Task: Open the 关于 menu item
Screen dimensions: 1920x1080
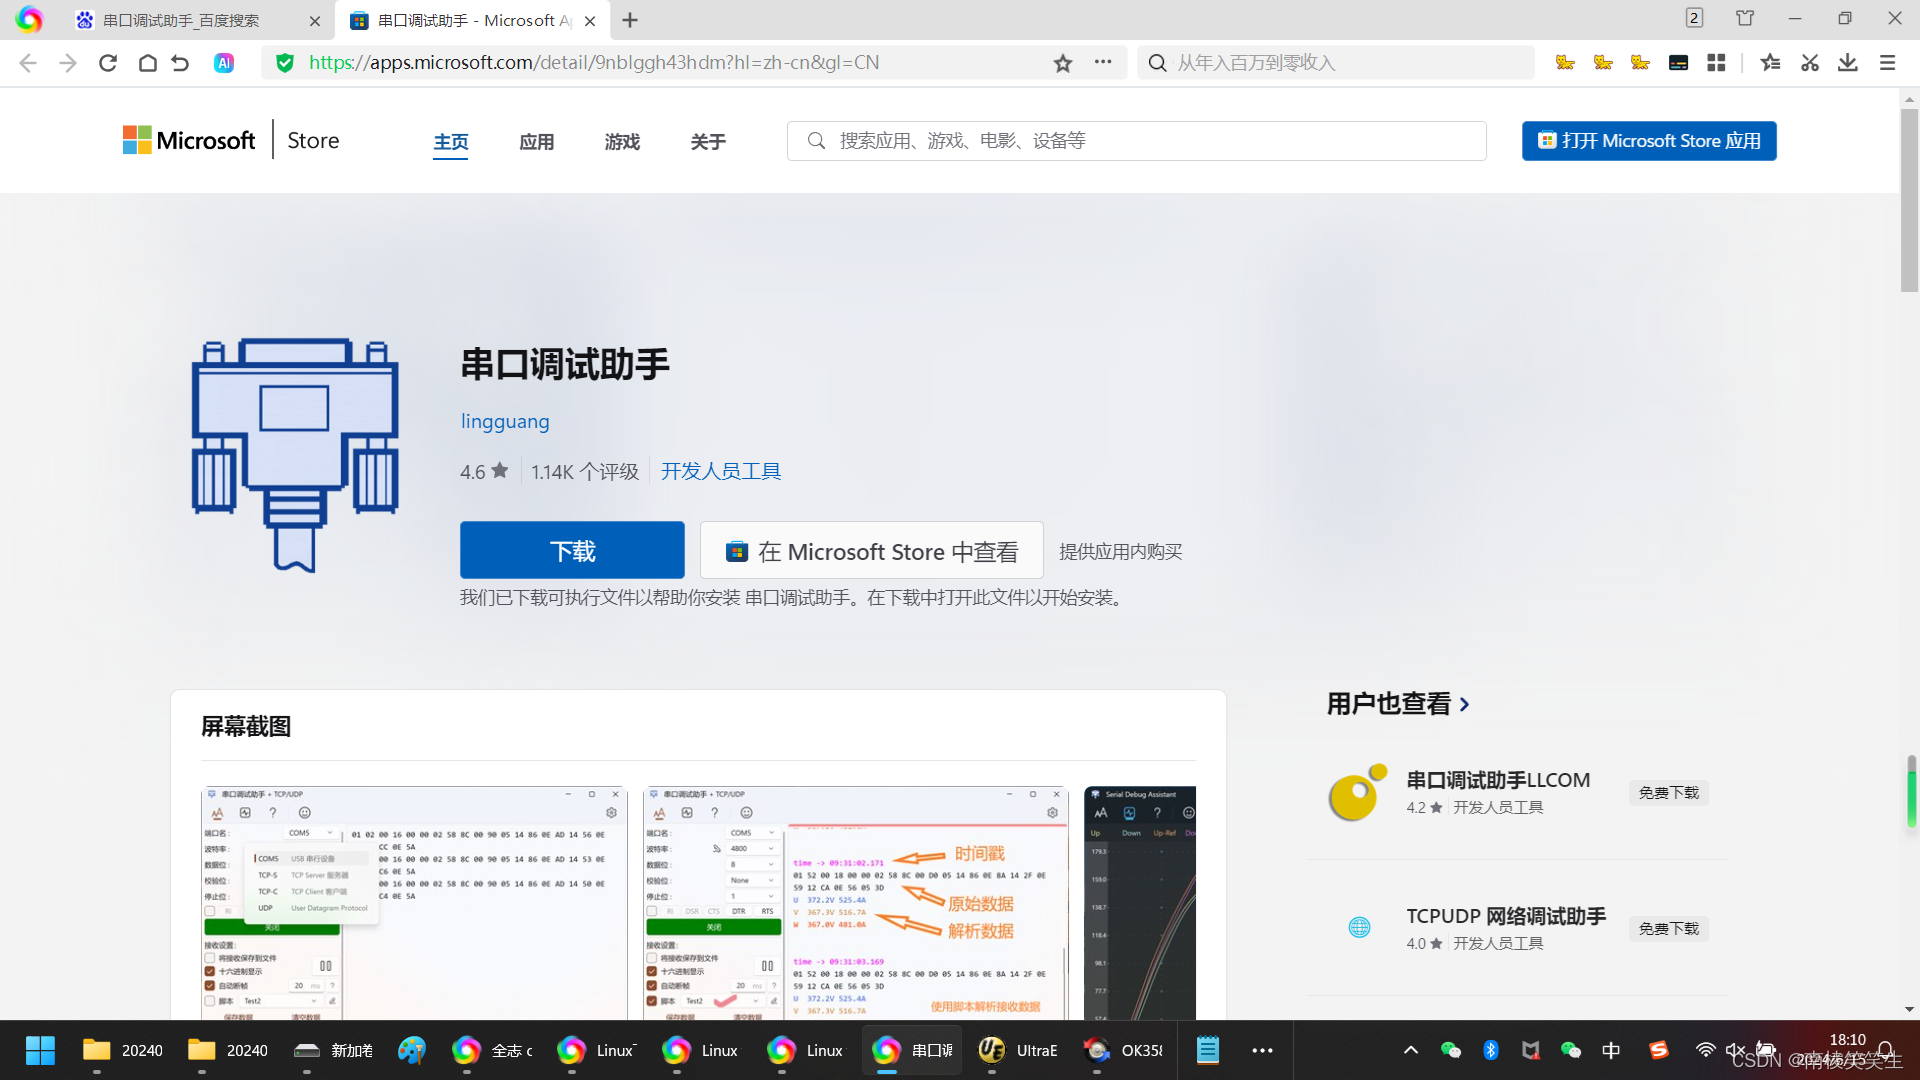Action: [708, 142]
